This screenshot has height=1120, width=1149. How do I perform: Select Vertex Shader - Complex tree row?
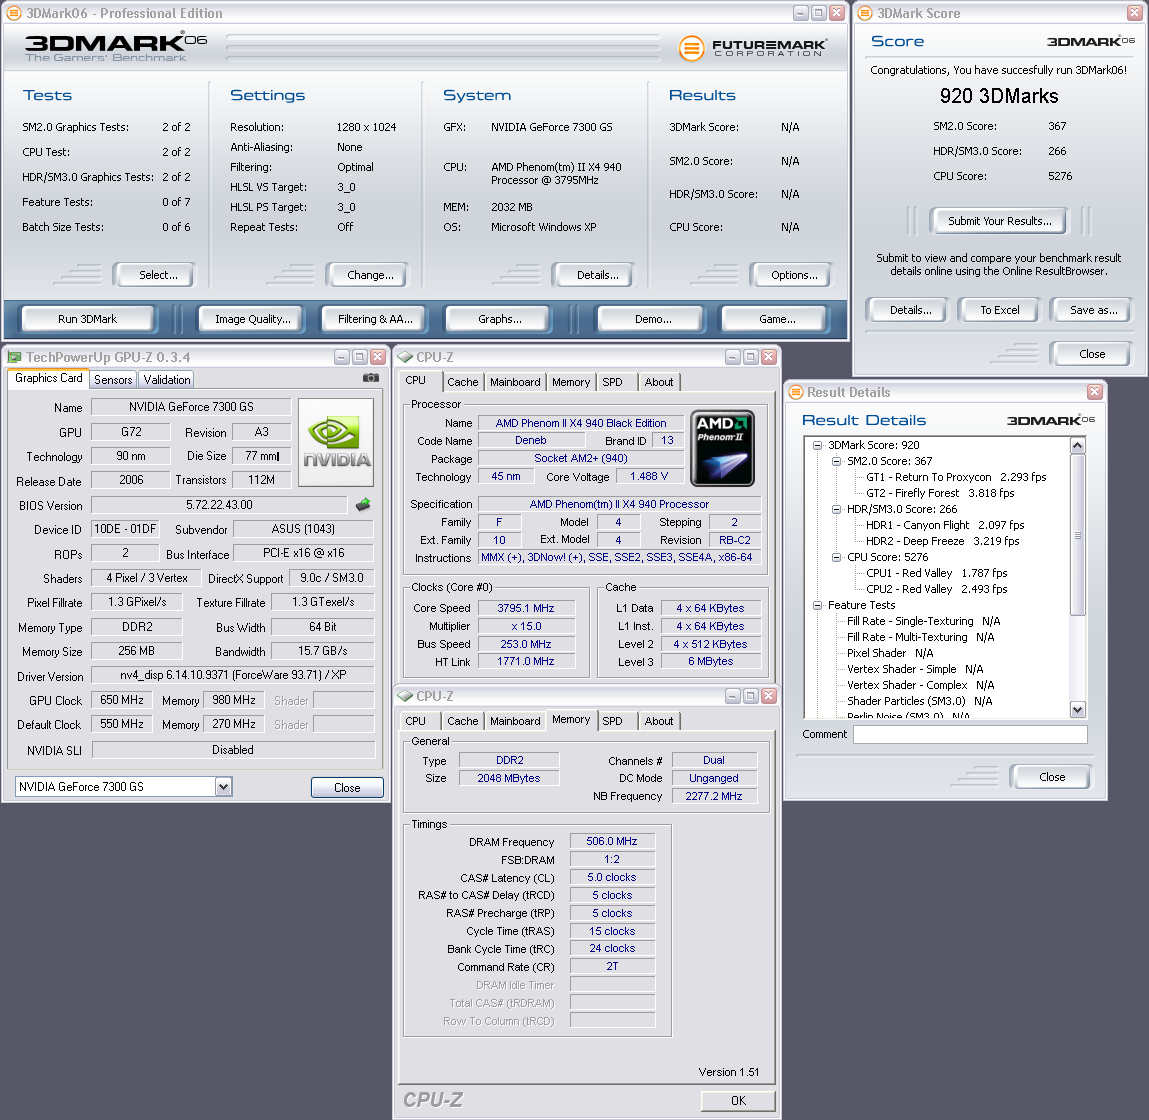pos(920,685)
